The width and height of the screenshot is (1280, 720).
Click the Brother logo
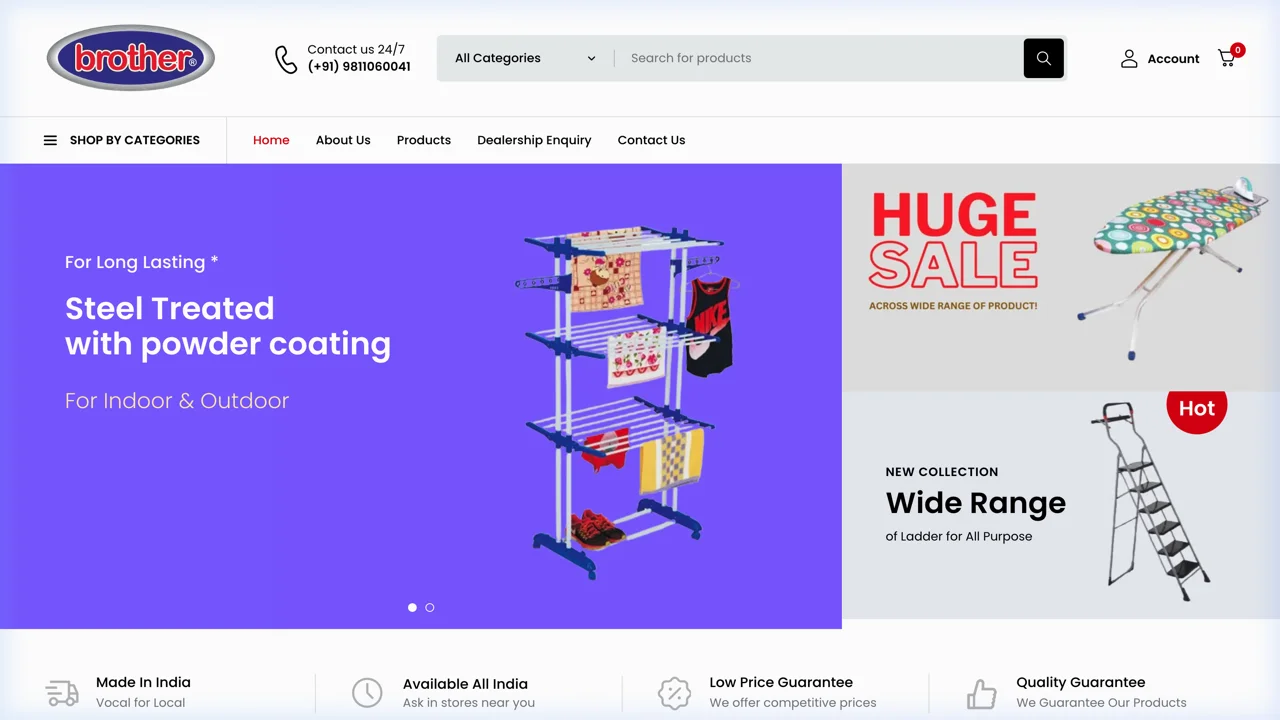pyautogui.click(x=131, y=58)
